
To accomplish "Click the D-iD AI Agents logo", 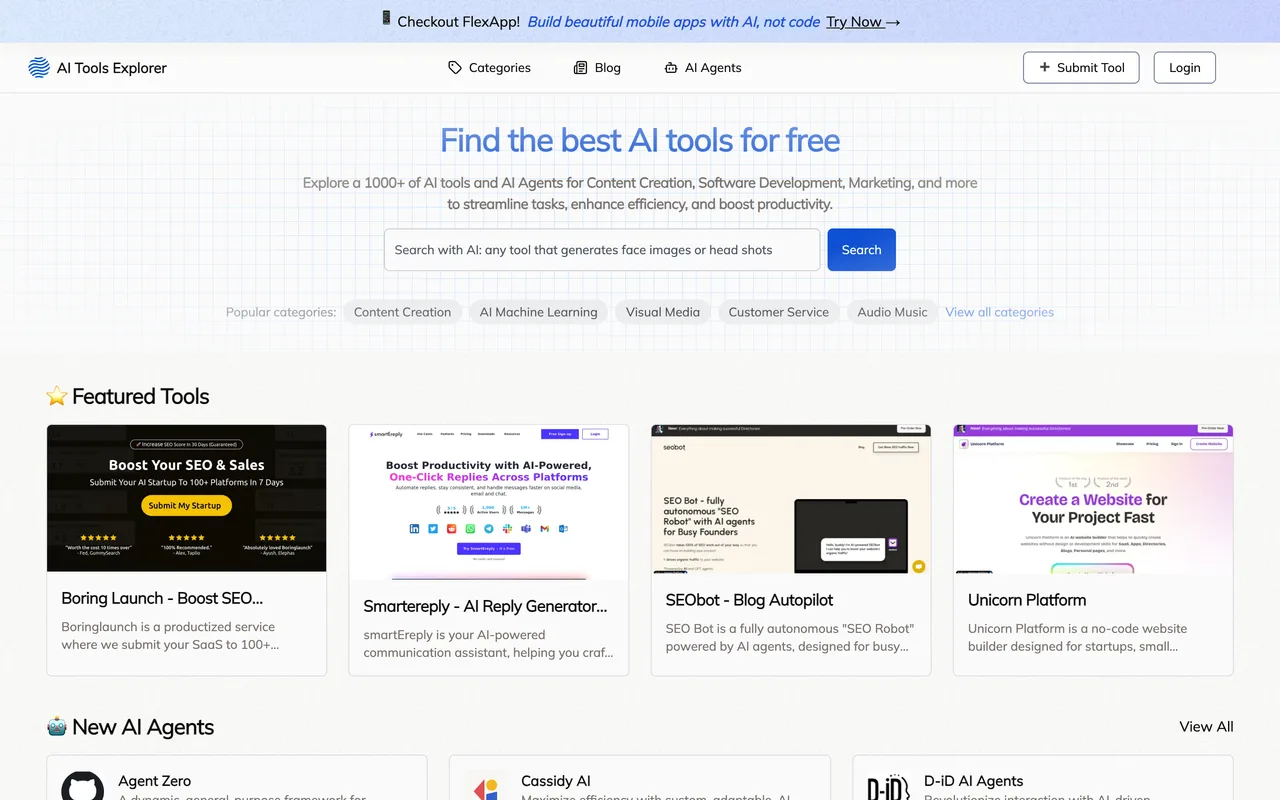I will click(x=888, y=786).
